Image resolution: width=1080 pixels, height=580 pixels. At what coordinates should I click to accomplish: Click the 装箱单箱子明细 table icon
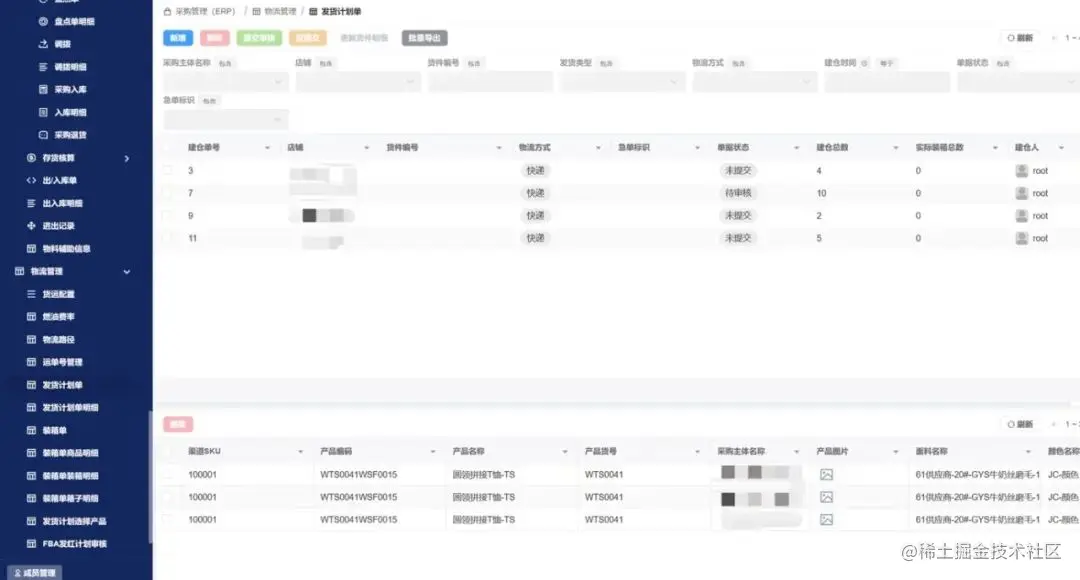click(31, 498)
